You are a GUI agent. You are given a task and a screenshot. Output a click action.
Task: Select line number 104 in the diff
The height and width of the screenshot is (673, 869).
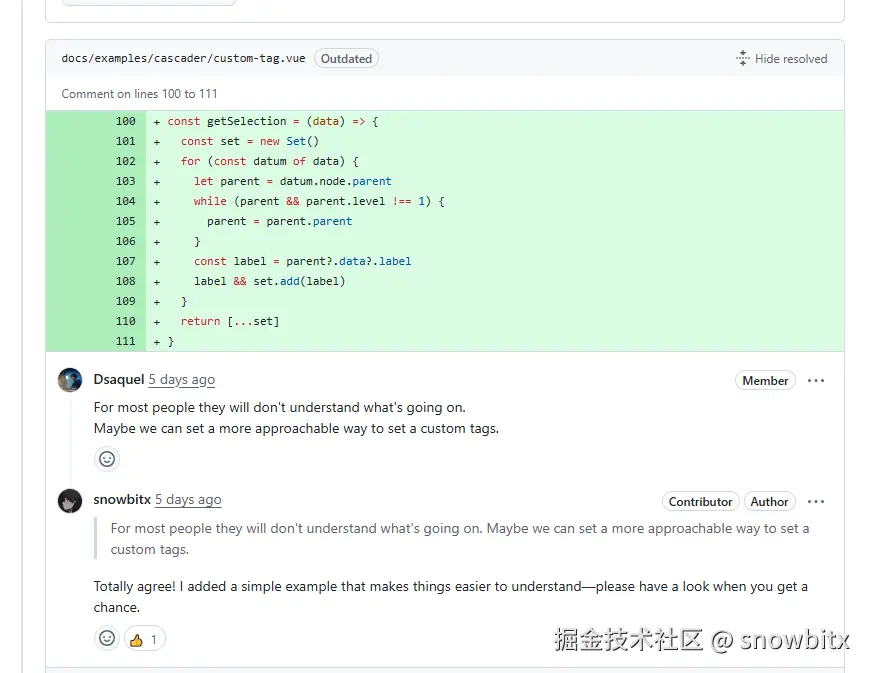coord(126,201)
